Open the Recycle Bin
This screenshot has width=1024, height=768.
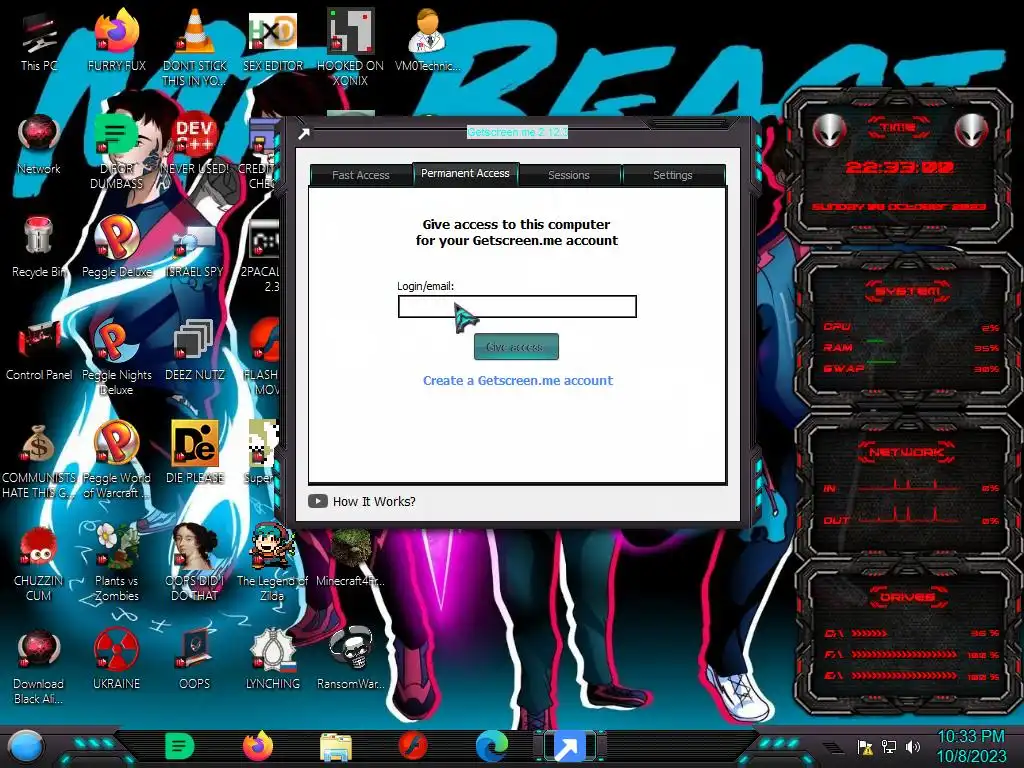pyautogui.click(x=39, y=248)
